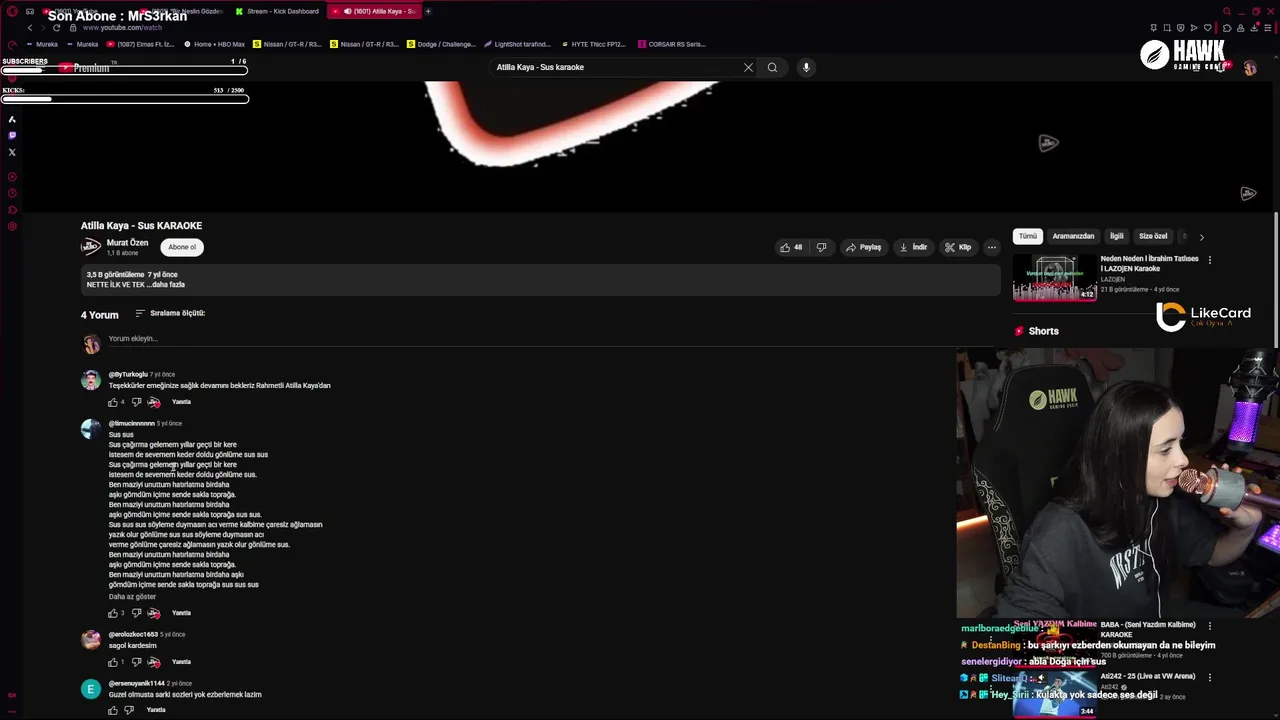Open the Paylaş share dialog
Image resolution: width=1280 pixels, height=720 pixels.
(864, 247)
